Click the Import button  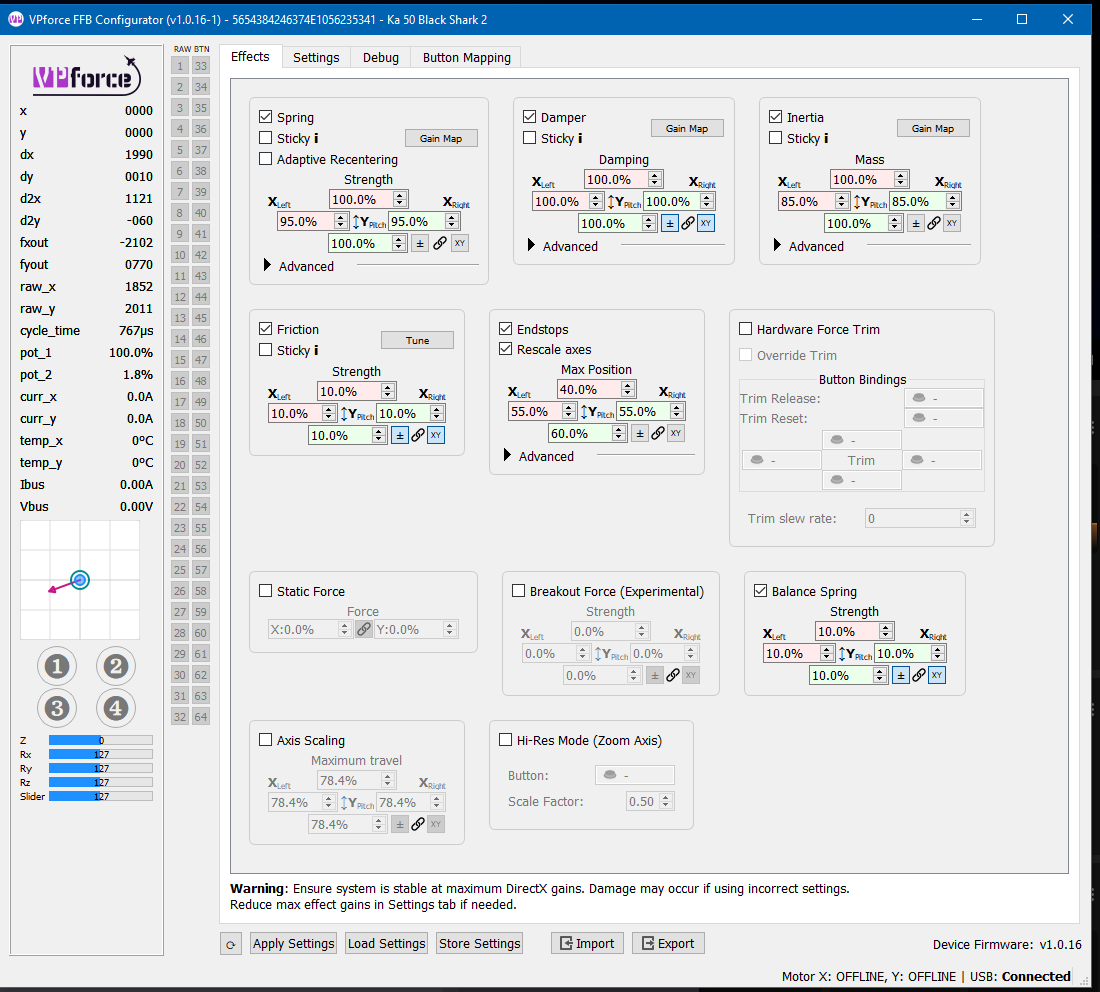[587, 944]
